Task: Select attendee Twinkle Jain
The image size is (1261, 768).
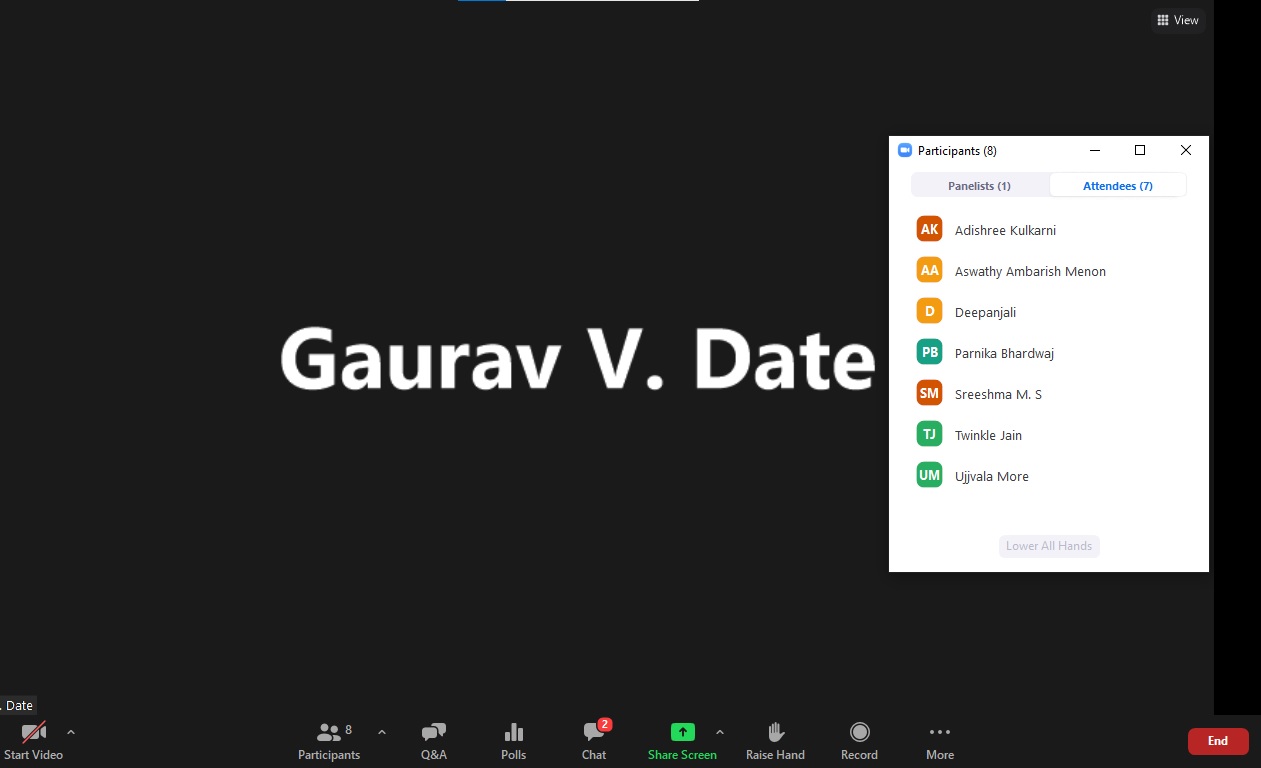Action: [x=988, y=435]
